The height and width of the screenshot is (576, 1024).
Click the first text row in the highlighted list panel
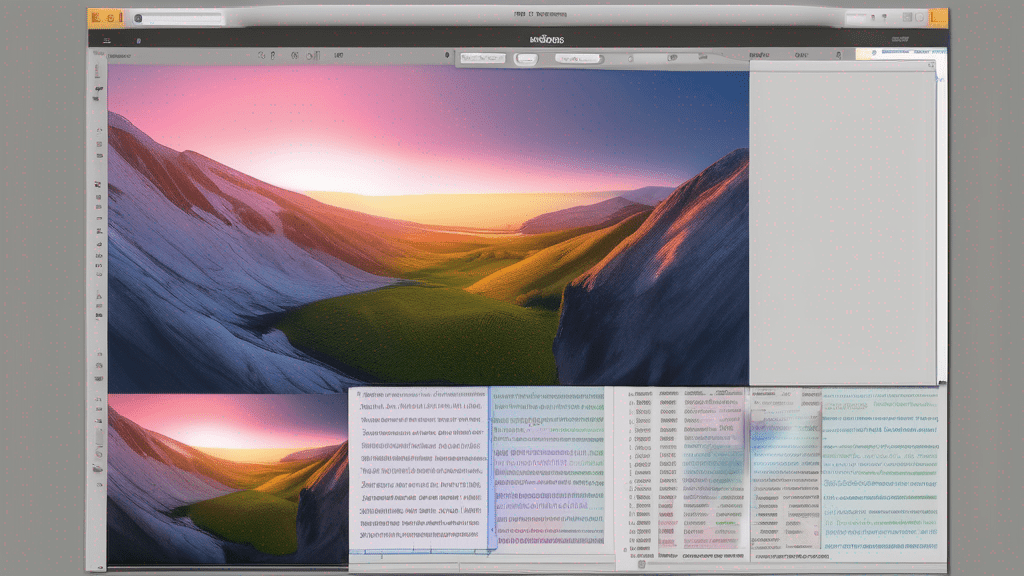coord(422,396)
